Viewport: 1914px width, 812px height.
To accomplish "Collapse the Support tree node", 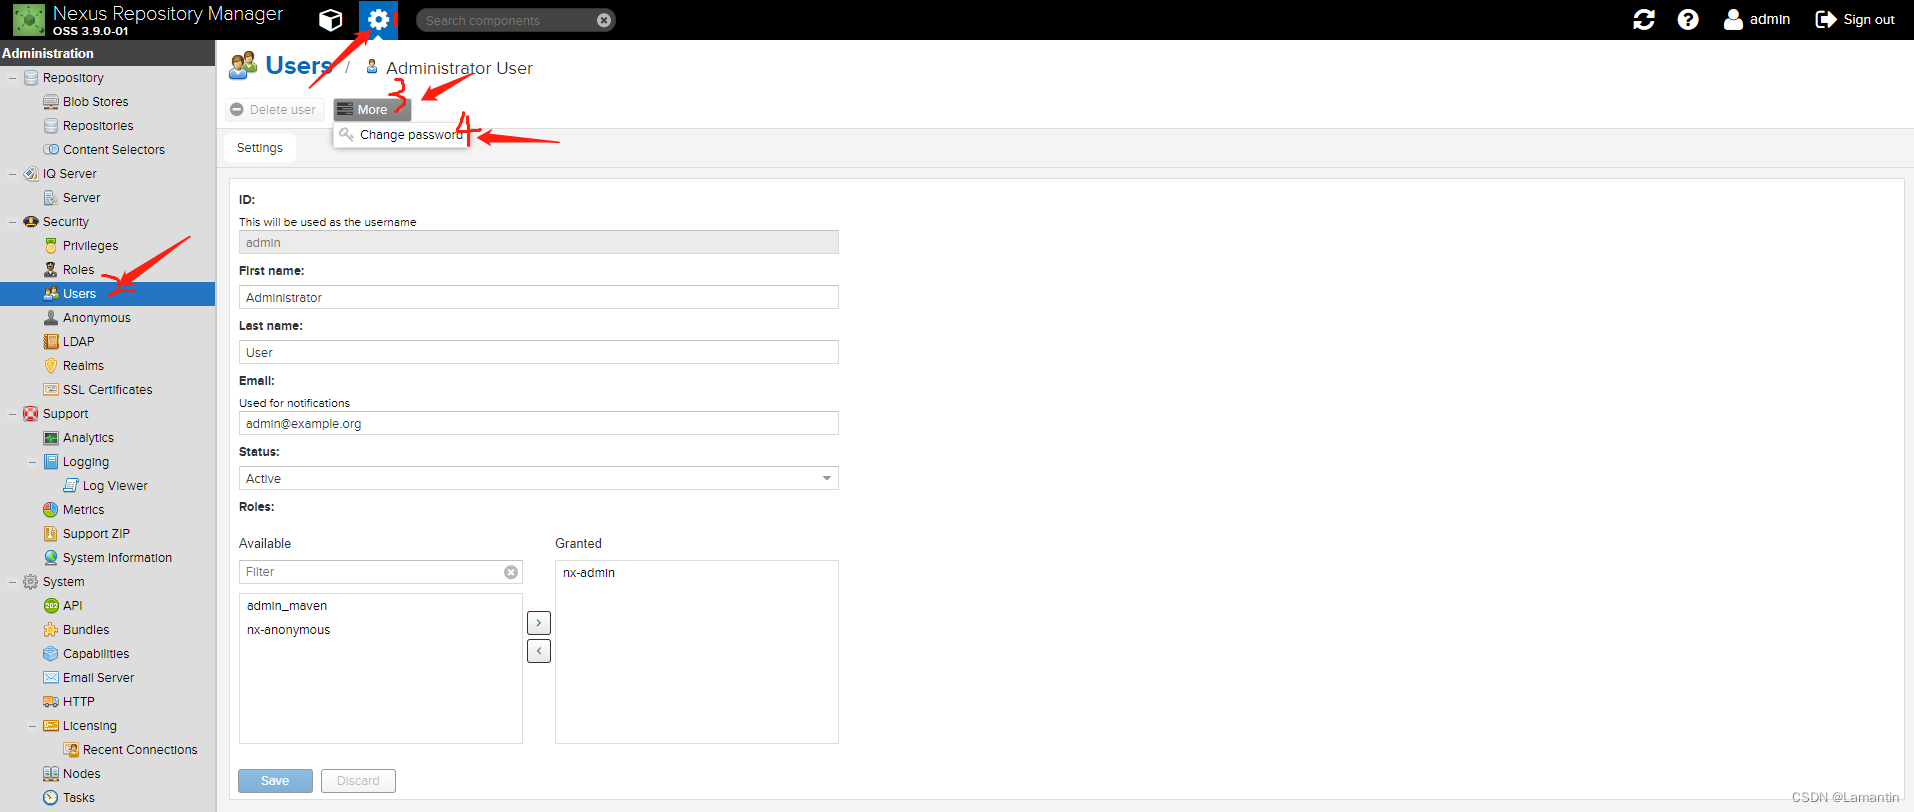I will click(12, 414).
